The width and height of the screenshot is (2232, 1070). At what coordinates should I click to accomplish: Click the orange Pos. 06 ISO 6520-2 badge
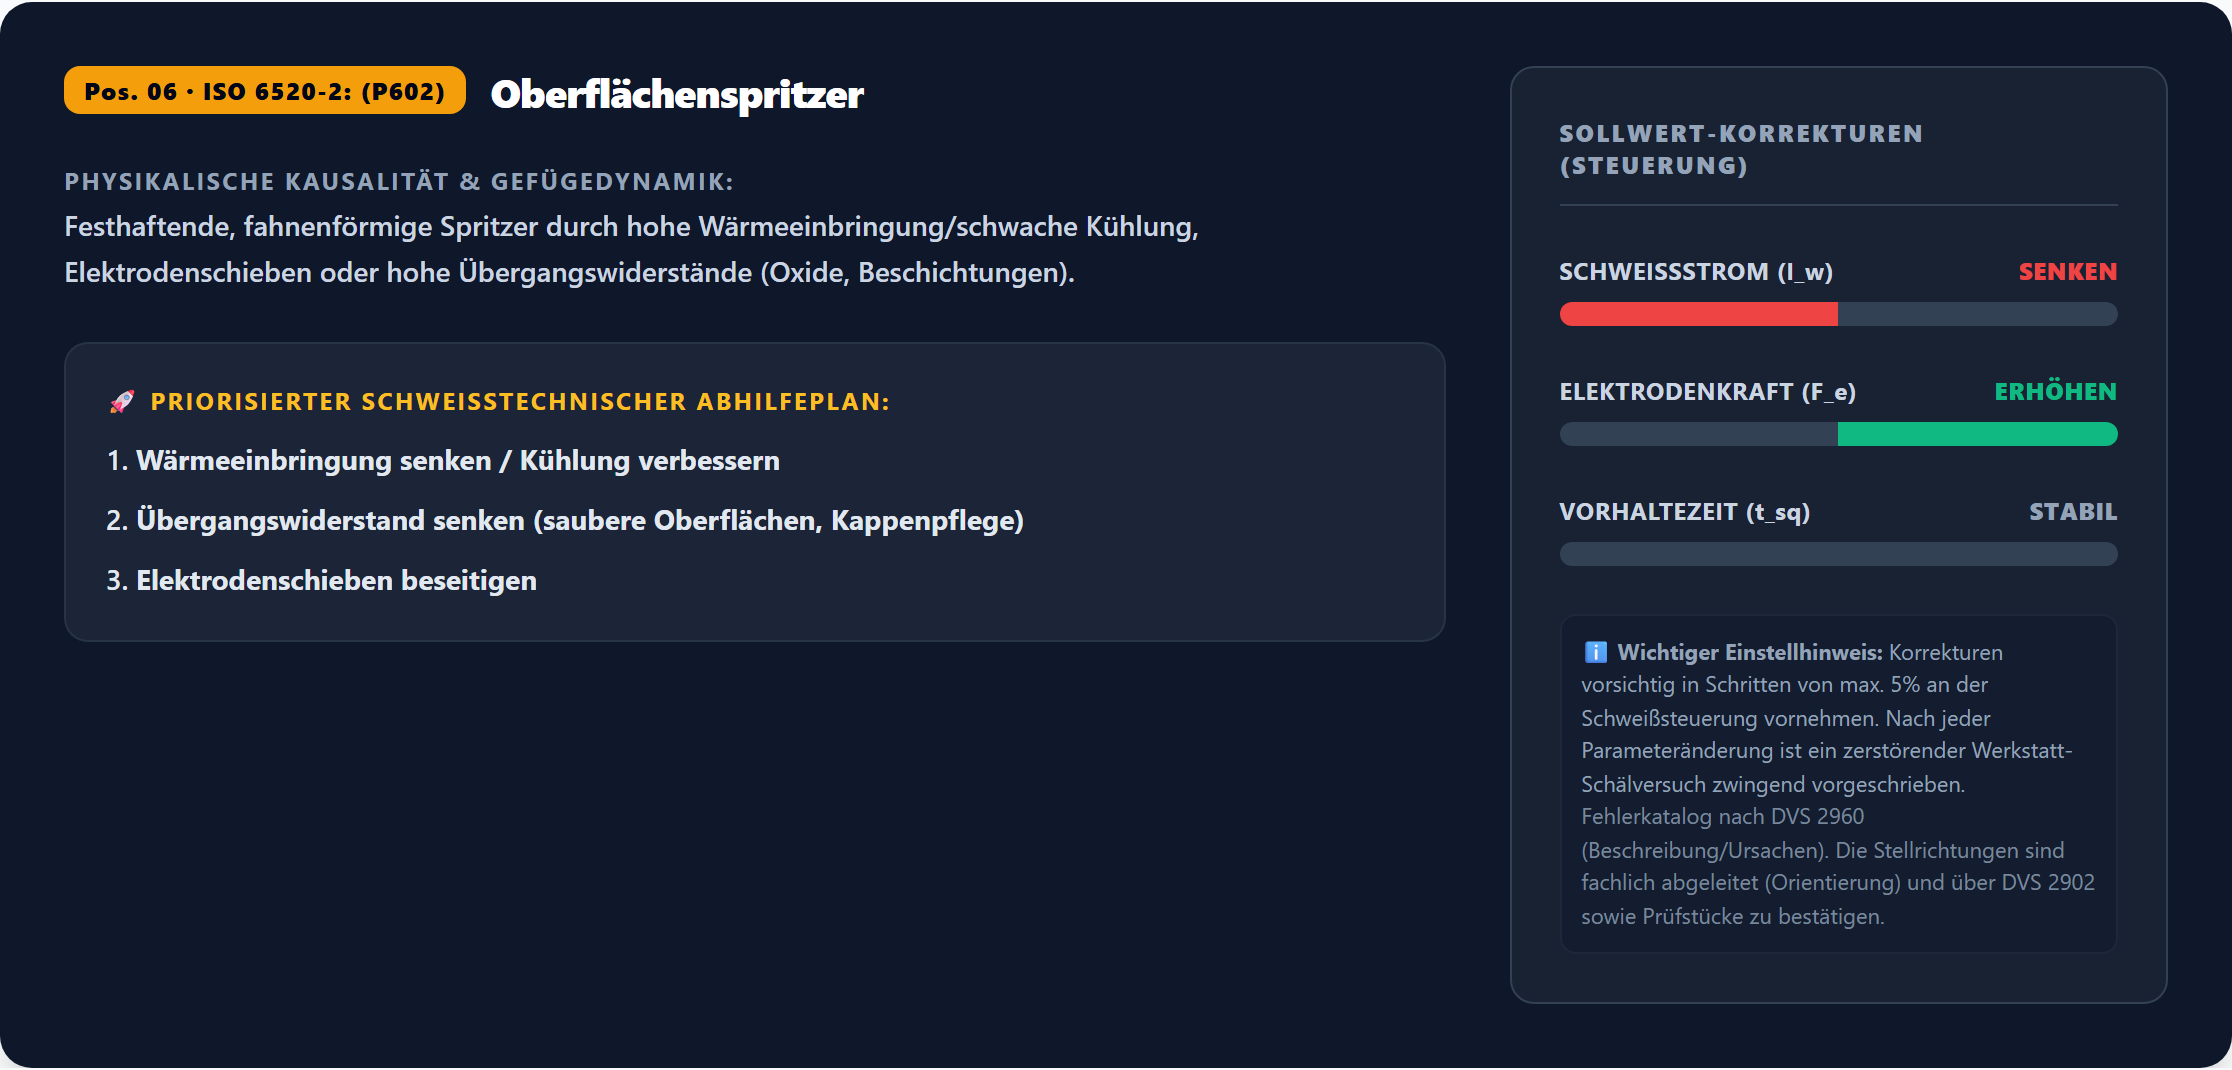click(265, 91)
